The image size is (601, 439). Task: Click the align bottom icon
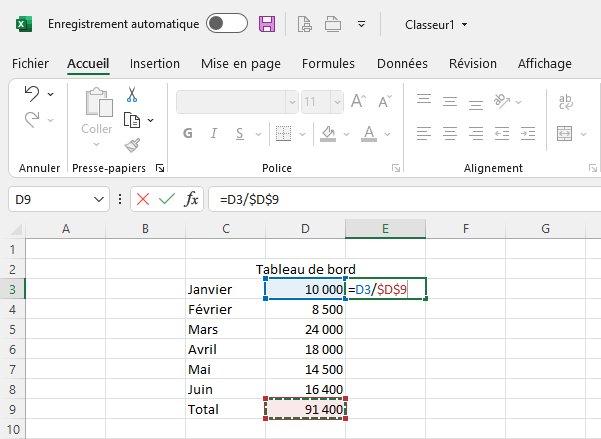click(476, 104)
